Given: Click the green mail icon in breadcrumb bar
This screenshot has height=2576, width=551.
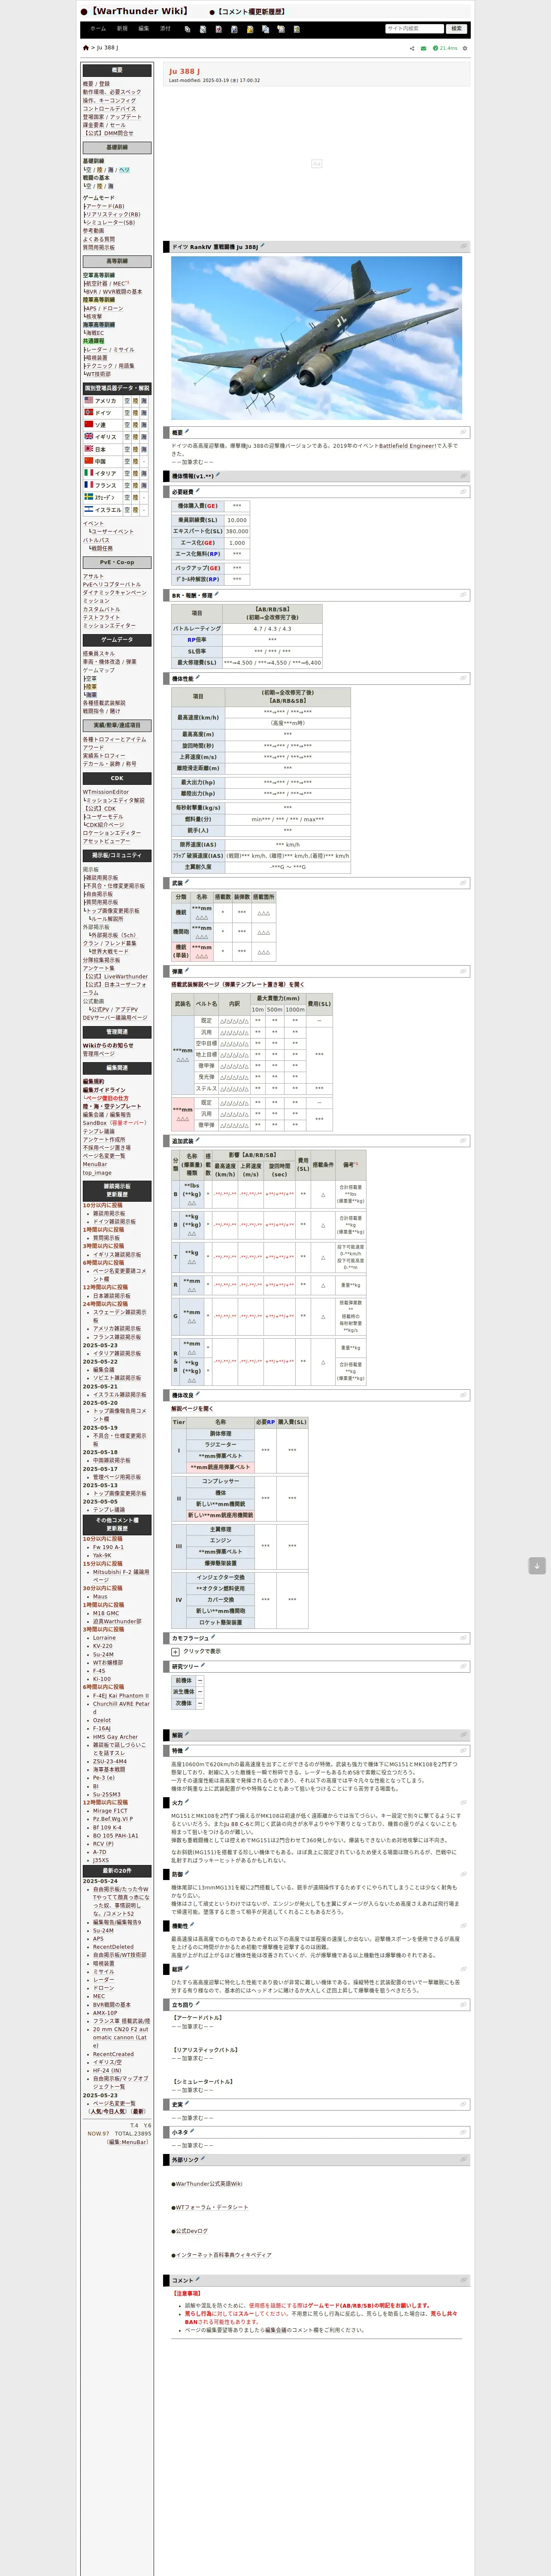Looking at the screenshot, I should (423, 48).
